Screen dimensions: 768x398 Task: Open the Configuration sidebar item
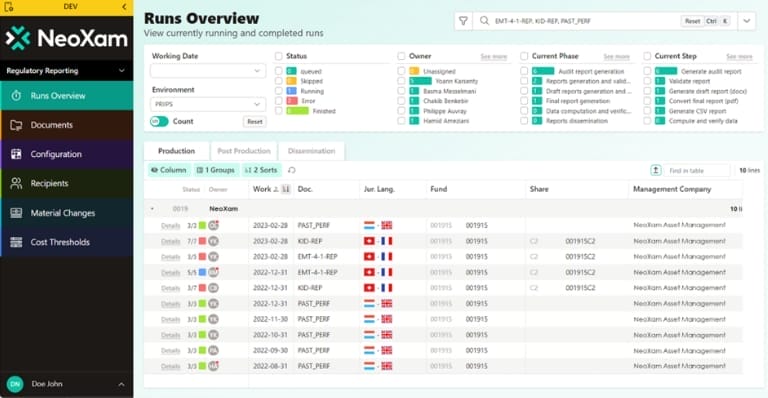pos(67,154)
